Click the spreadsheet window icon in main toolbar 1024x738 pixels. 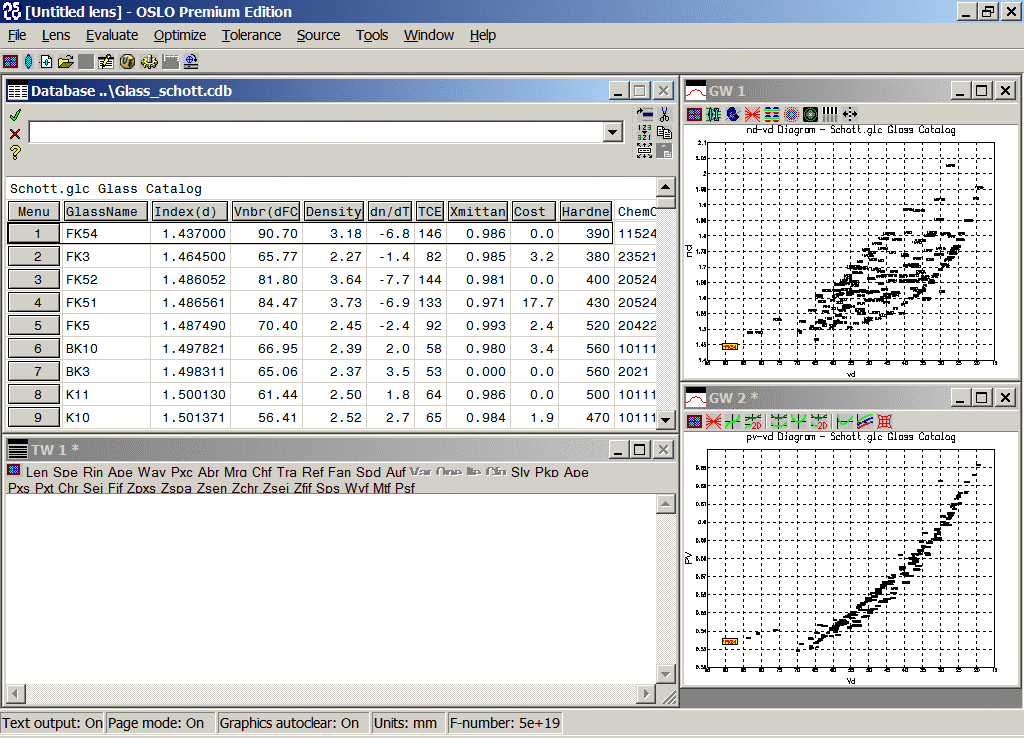point(170,61)
